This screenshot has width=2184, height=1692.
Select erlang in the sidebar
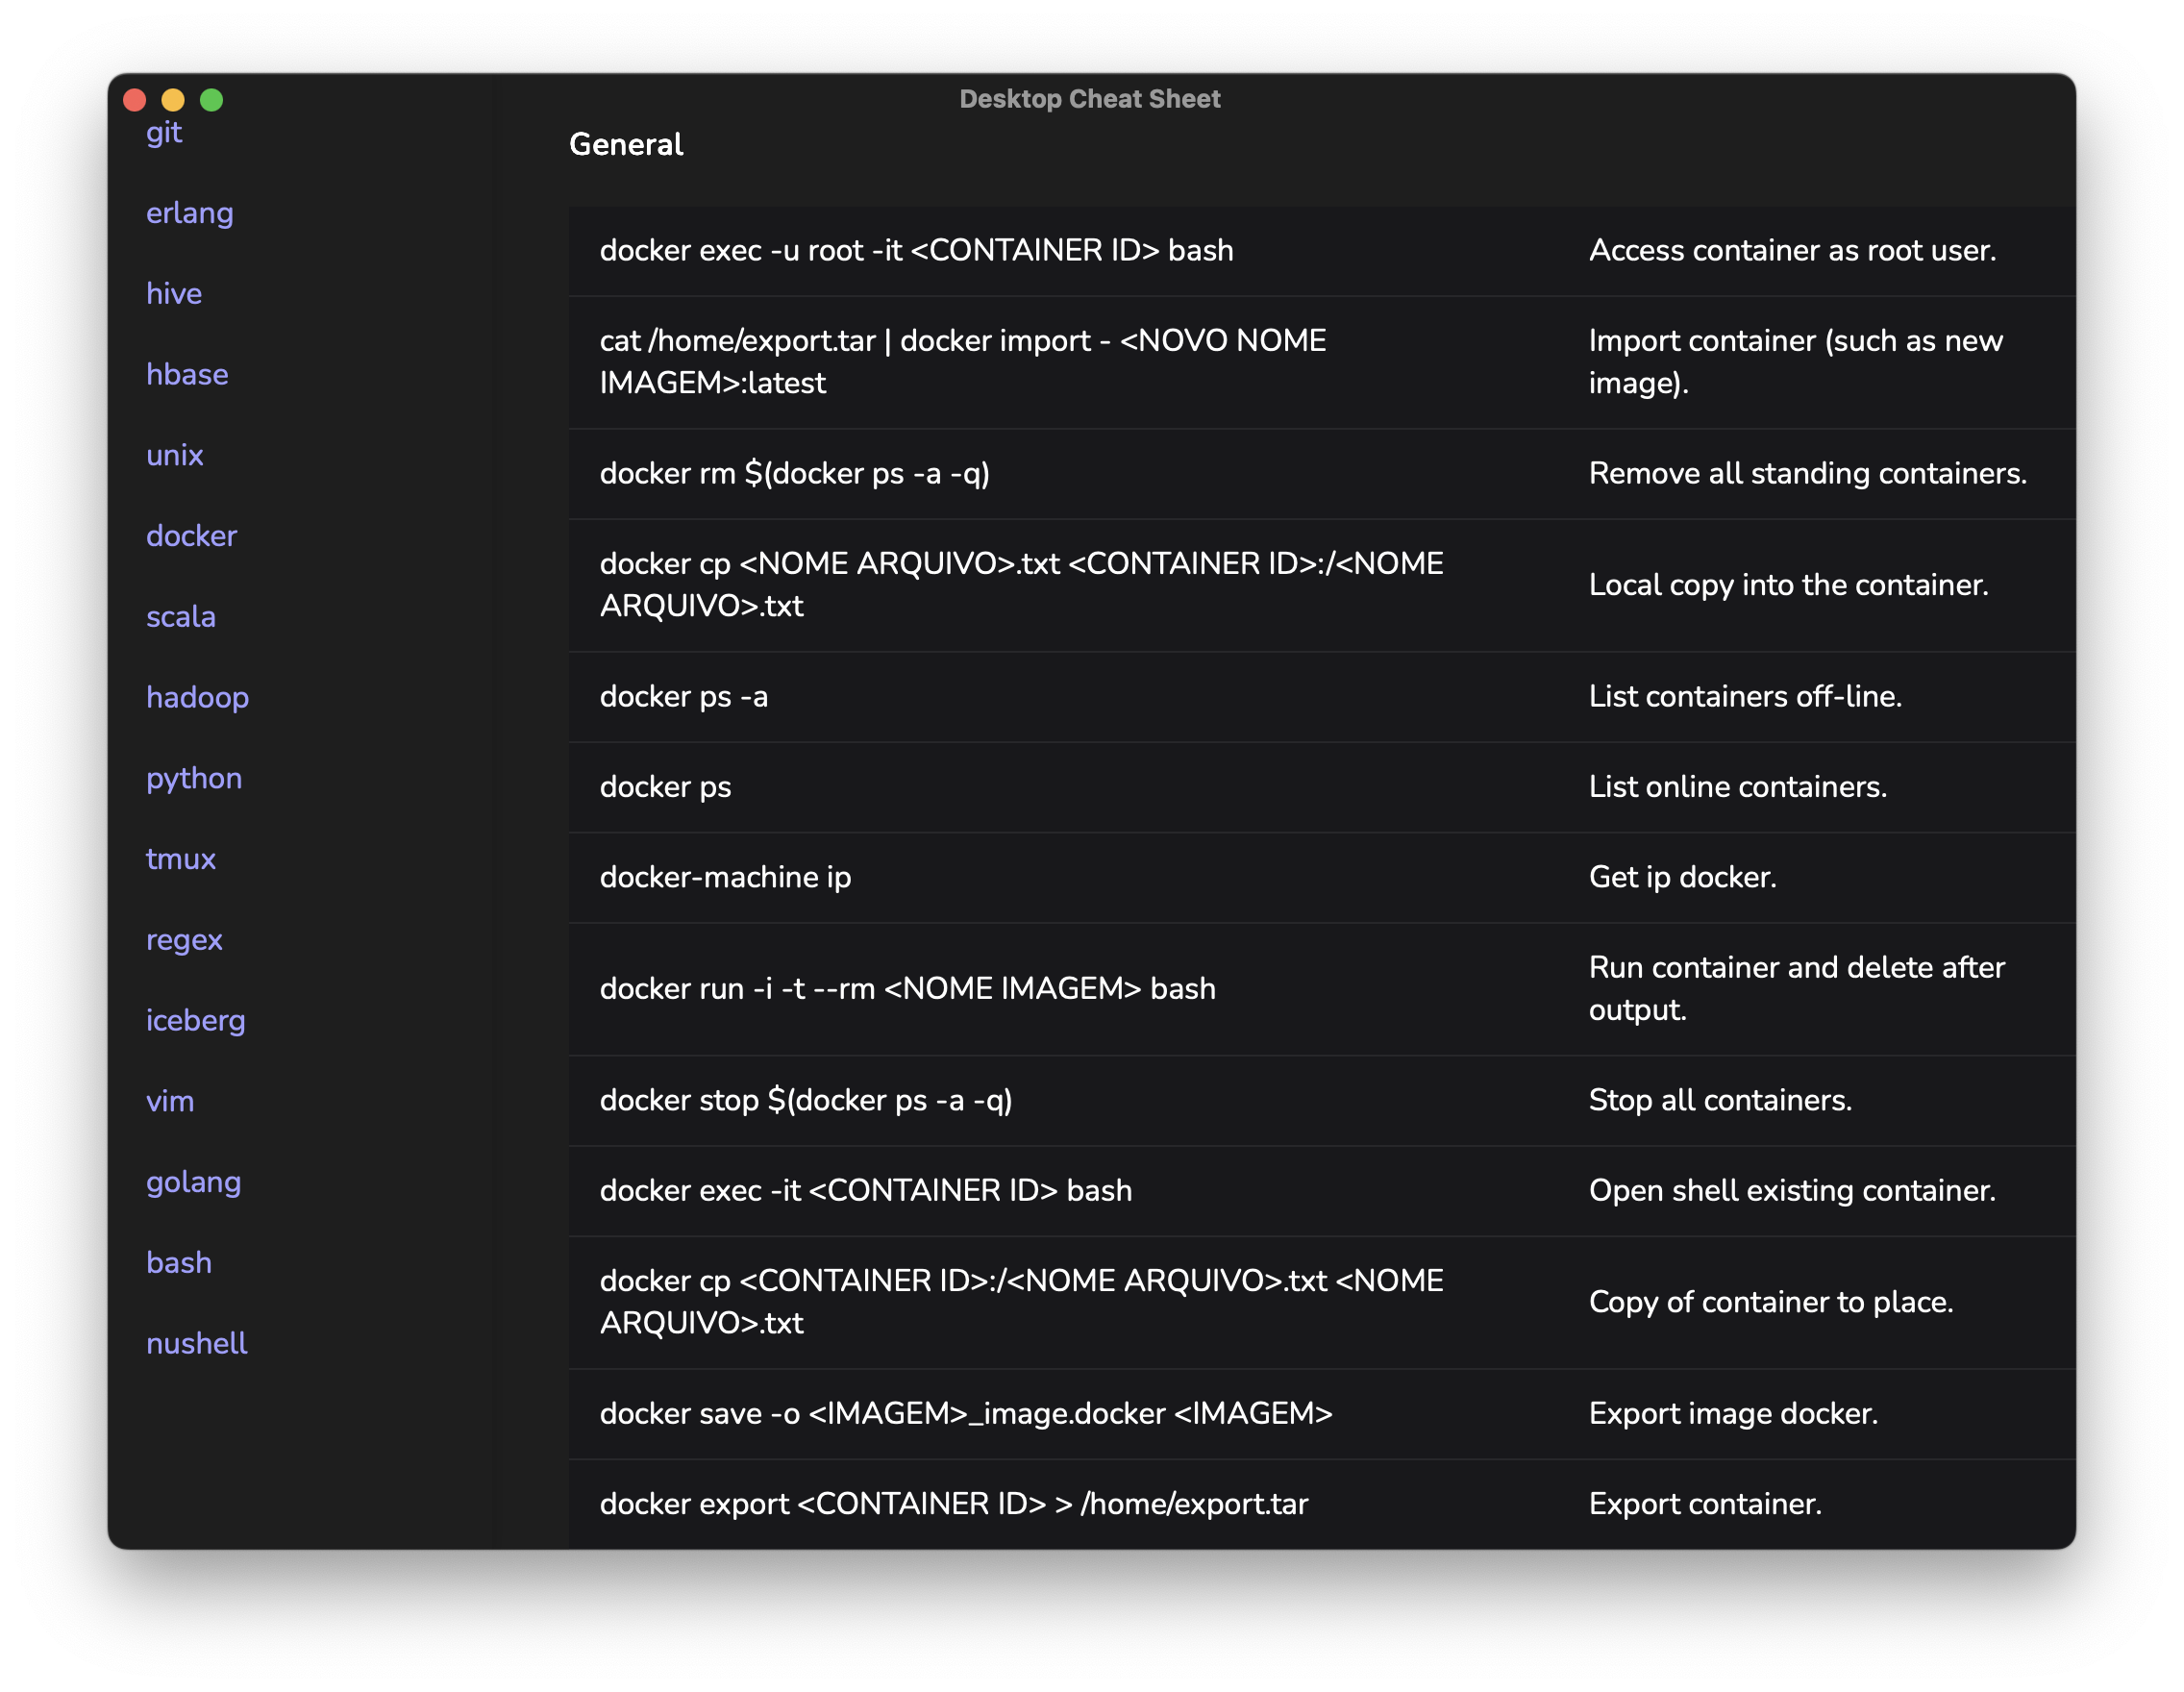[189, 213]
